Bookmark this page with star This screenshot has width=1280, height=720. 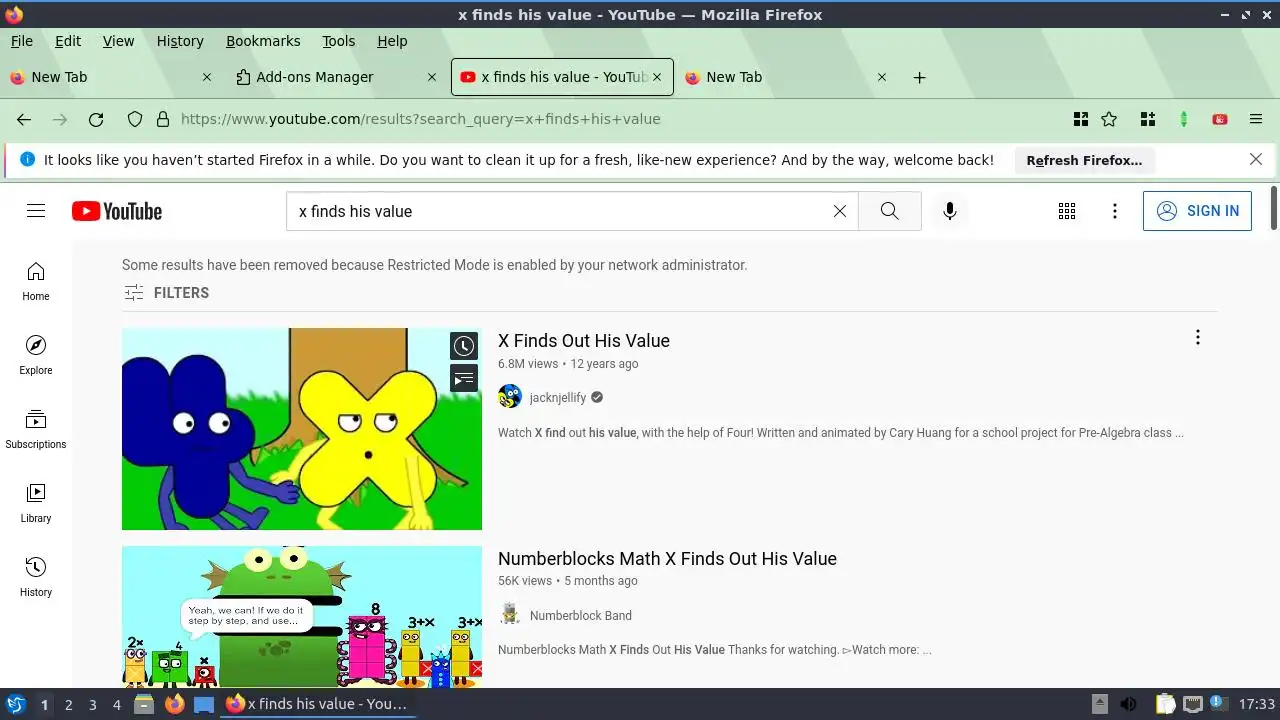pos(1109,119)
